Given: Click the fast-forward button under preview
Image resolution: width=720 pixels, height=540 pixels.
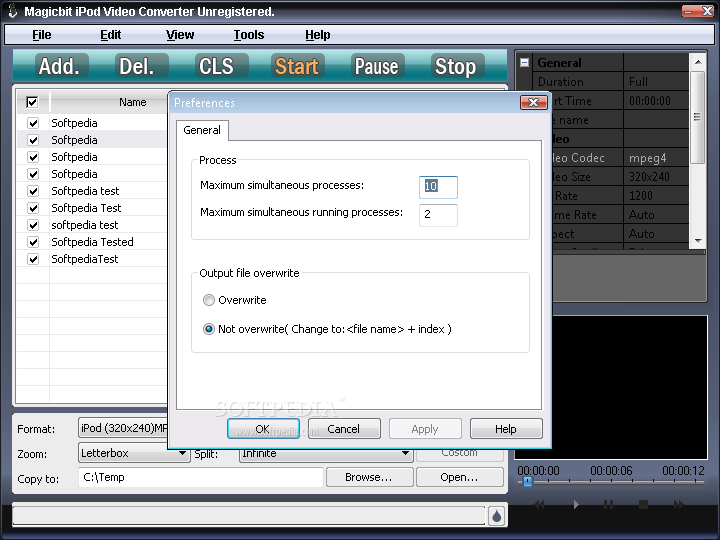Looking at the screenshot, I should click(678, 505).
